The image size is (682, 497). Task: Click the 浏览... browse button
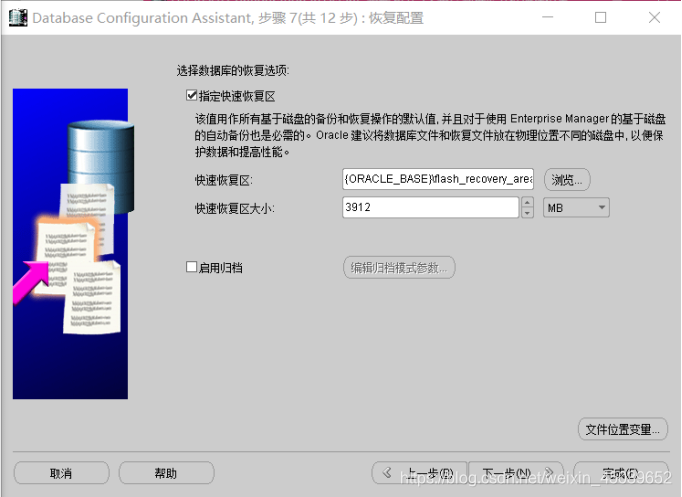(567, 180)
